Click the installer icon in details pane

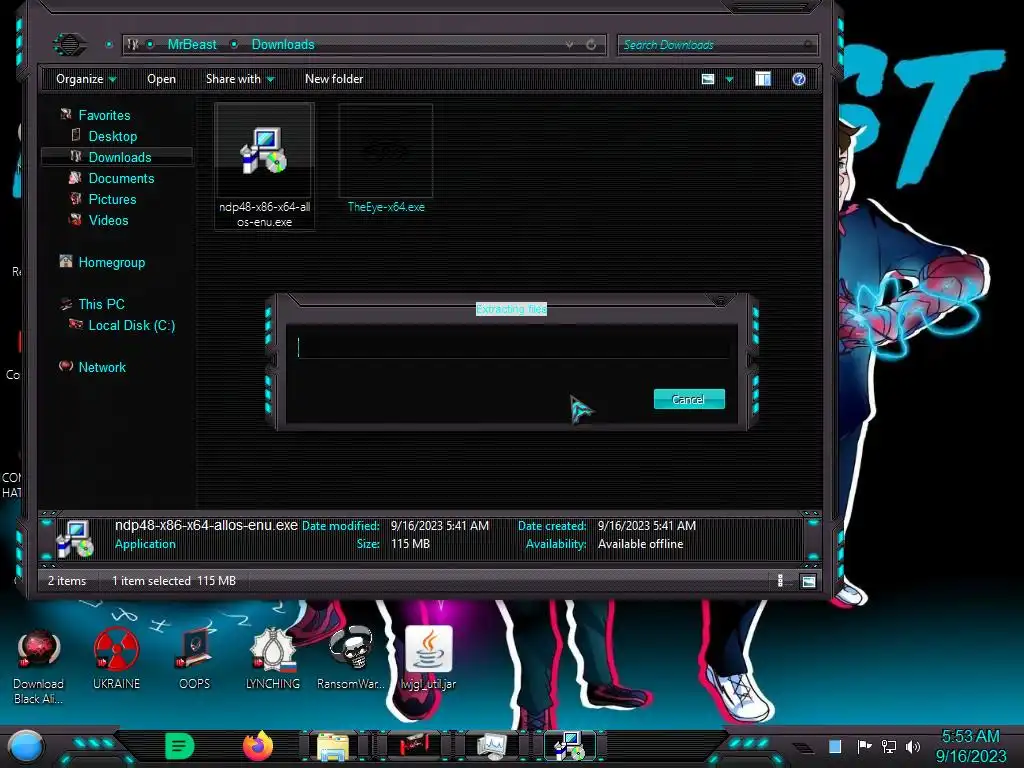click(x=76, y=538)
